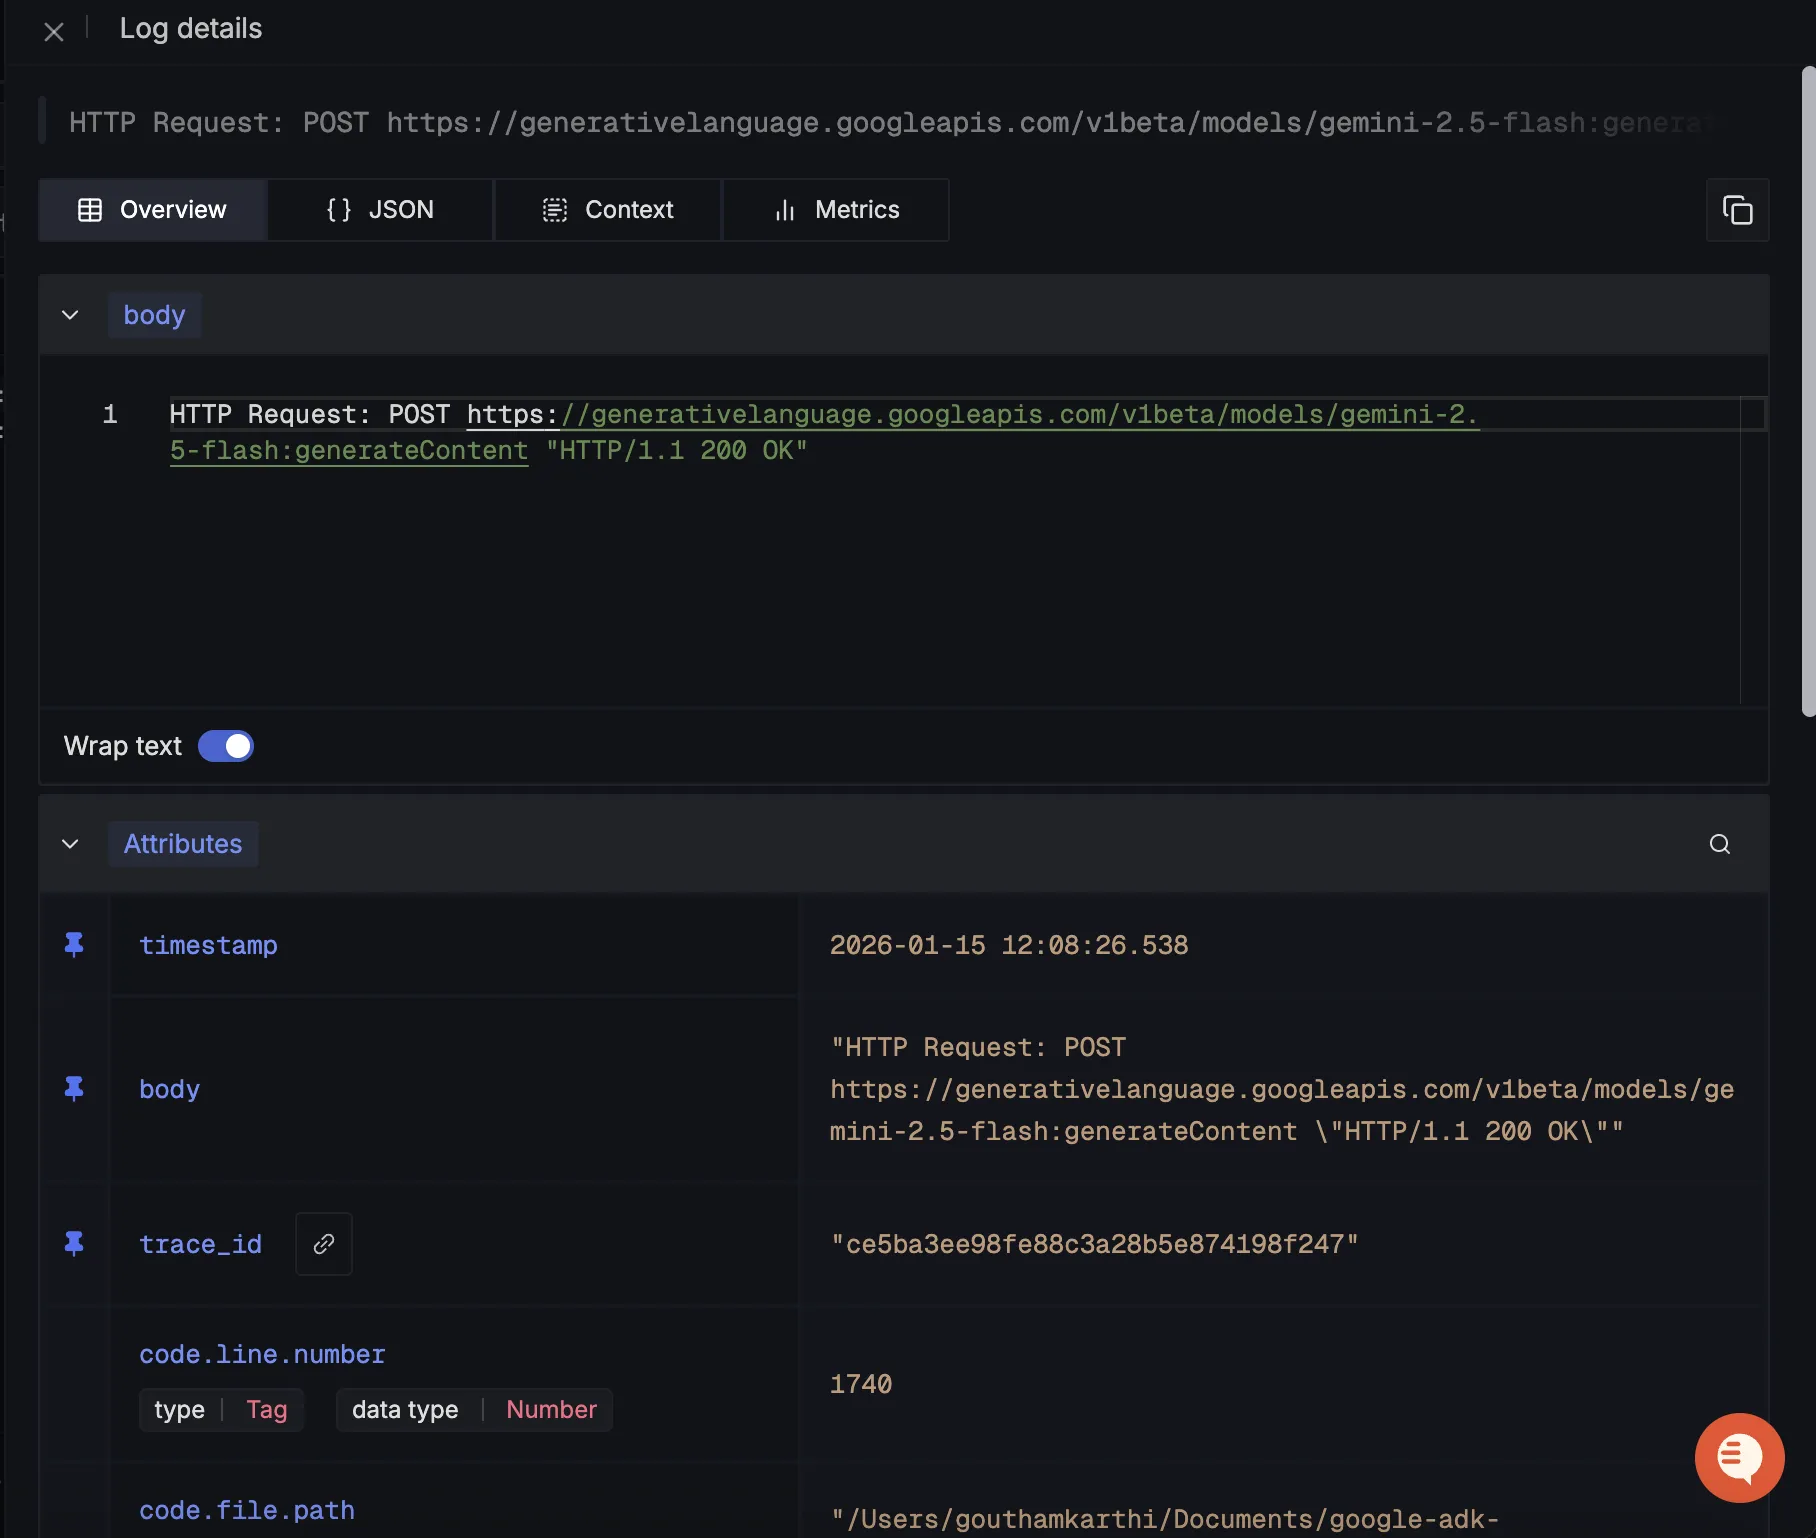Open the Context tab

coord(608,210)
